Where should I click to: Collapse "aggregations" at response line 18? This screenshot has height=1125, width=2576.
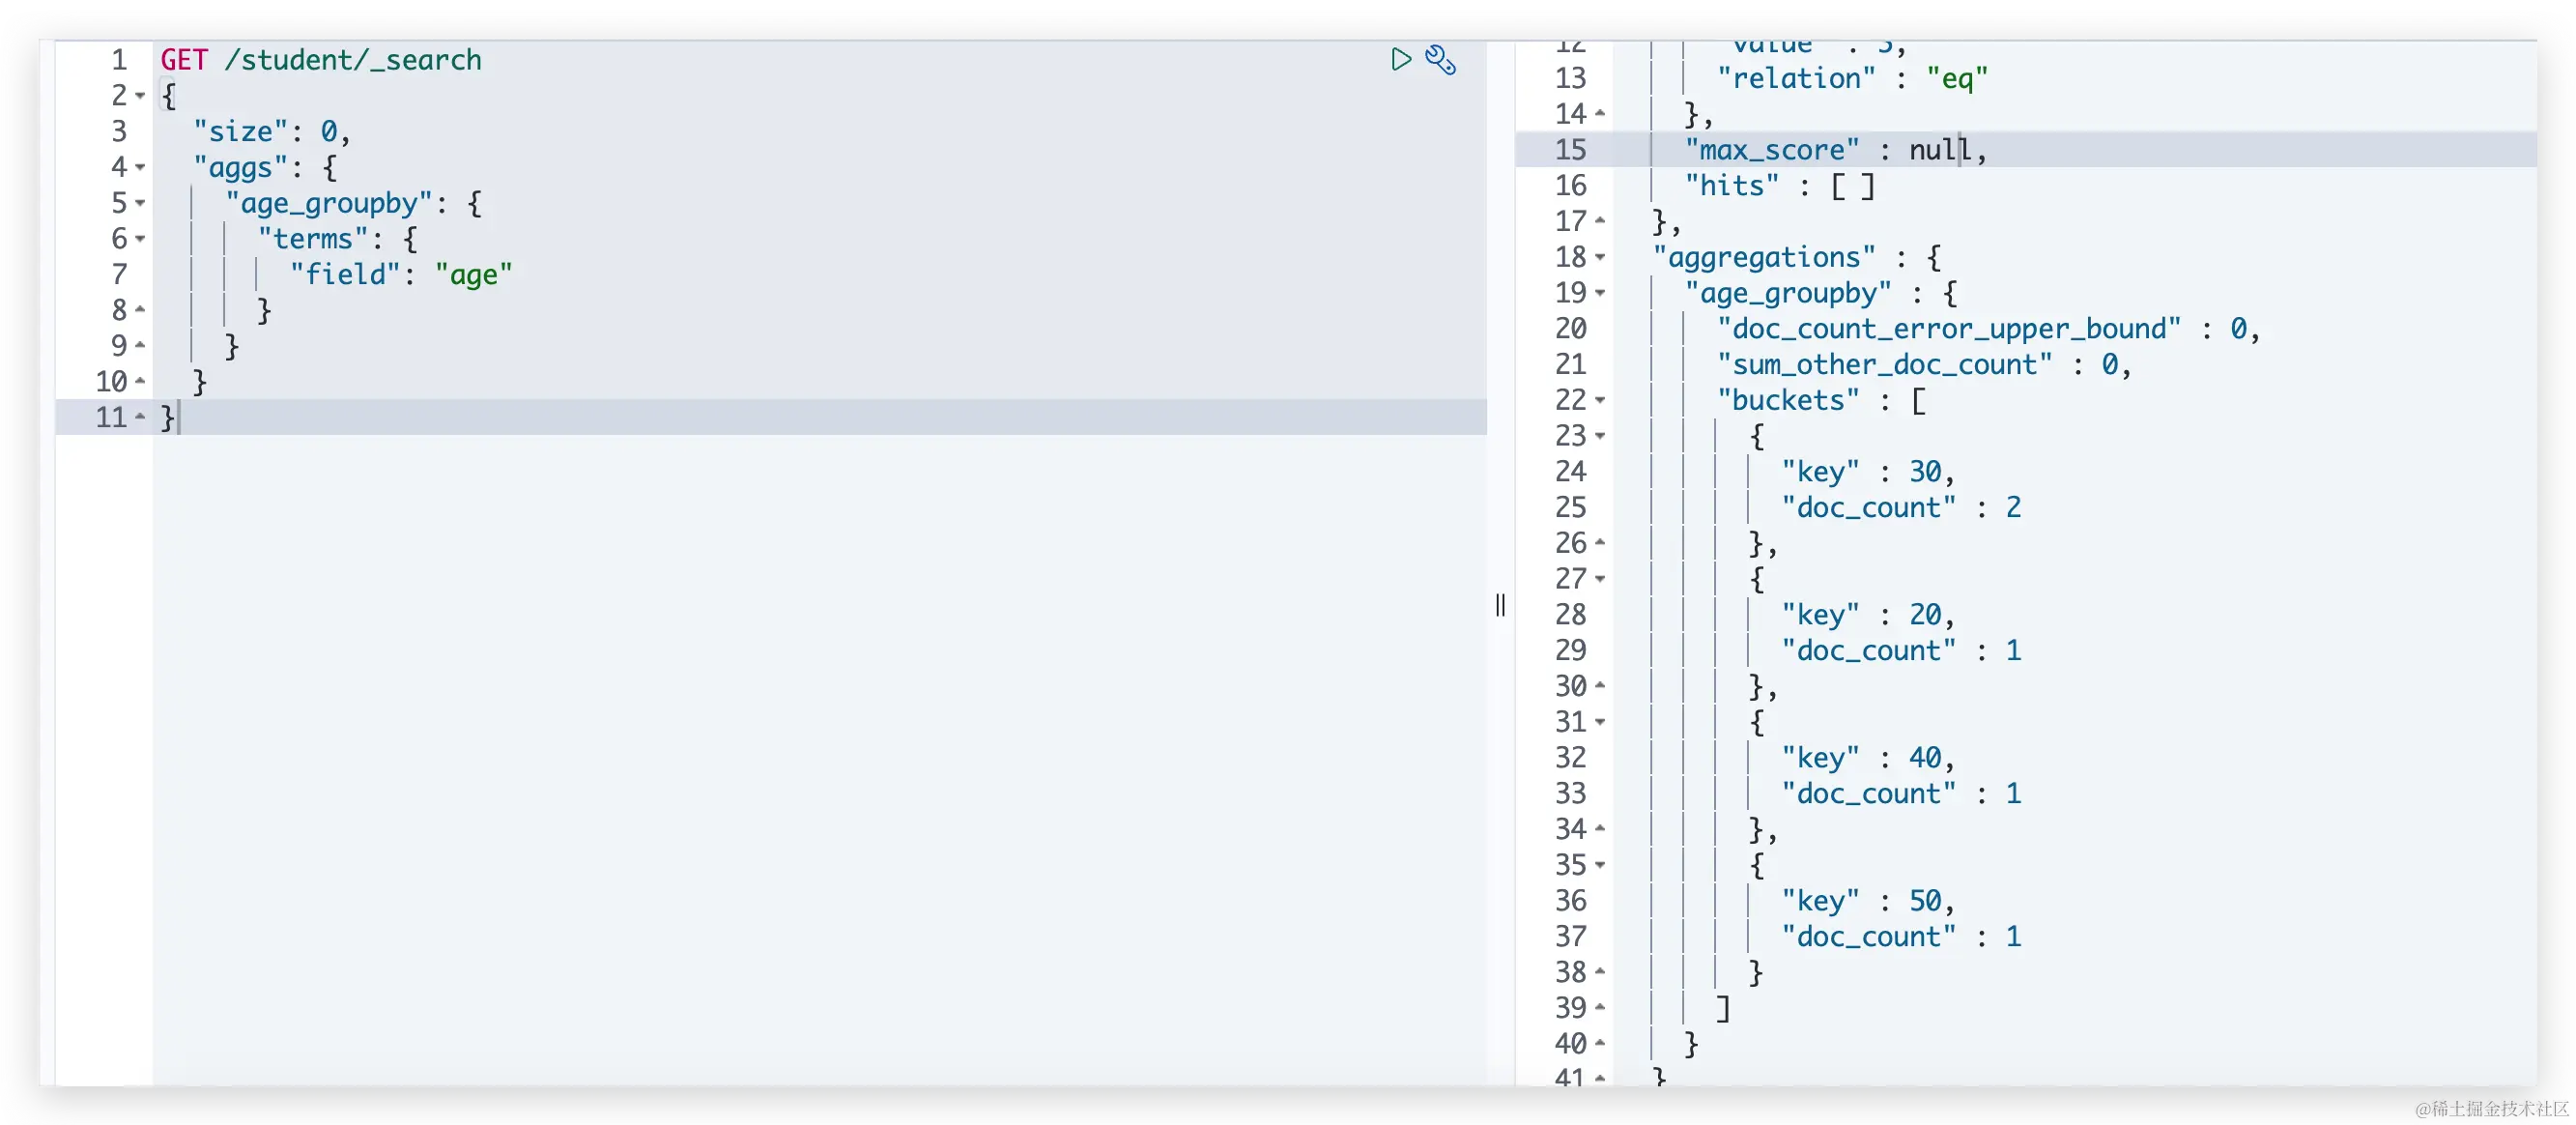[x=1600, y=257]
